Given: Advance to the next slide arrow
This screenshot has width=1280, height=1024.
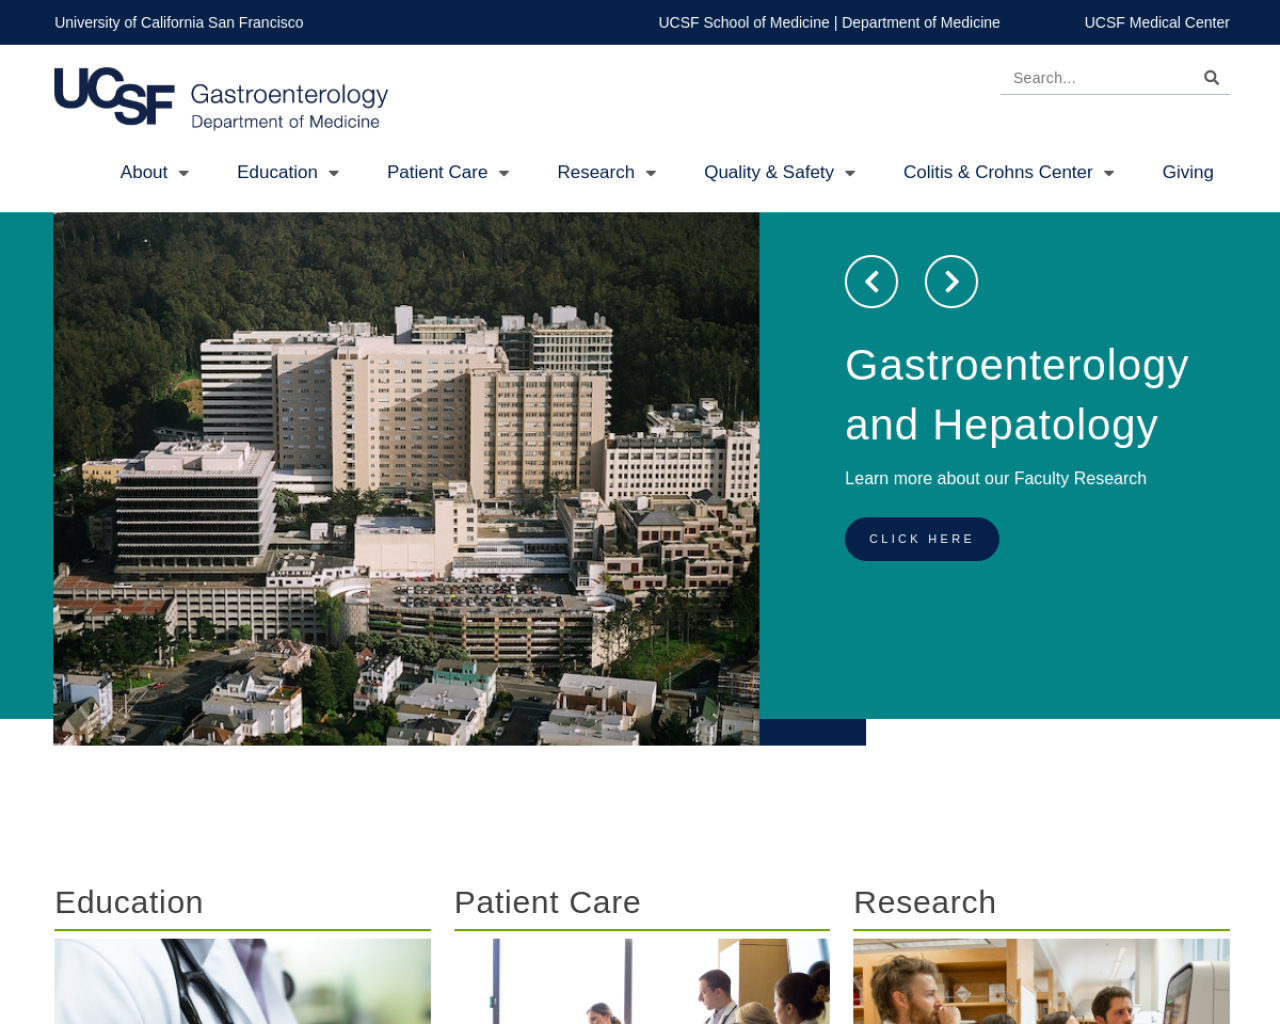Looking at the screenshot, I should pos(951,282).
